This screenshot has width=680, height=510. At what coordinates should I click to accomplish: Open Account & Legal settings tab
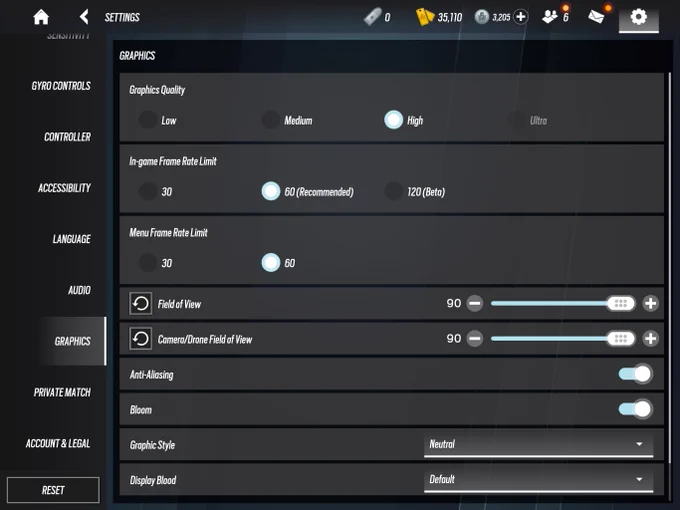[58, 444]
